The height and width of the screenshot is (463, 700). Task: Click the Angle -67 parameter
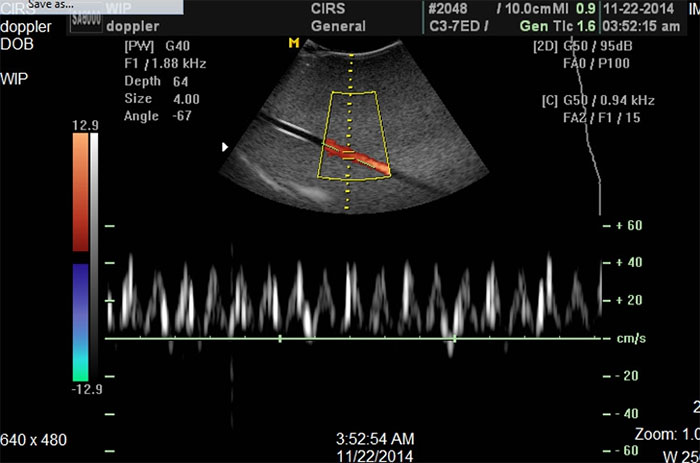click(158, 116)
